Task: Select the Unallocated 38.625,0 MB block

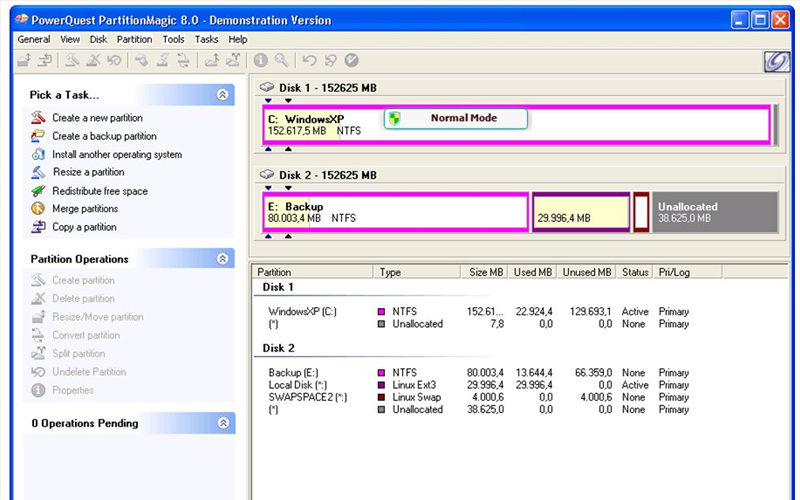Action: tap(715, 212)
